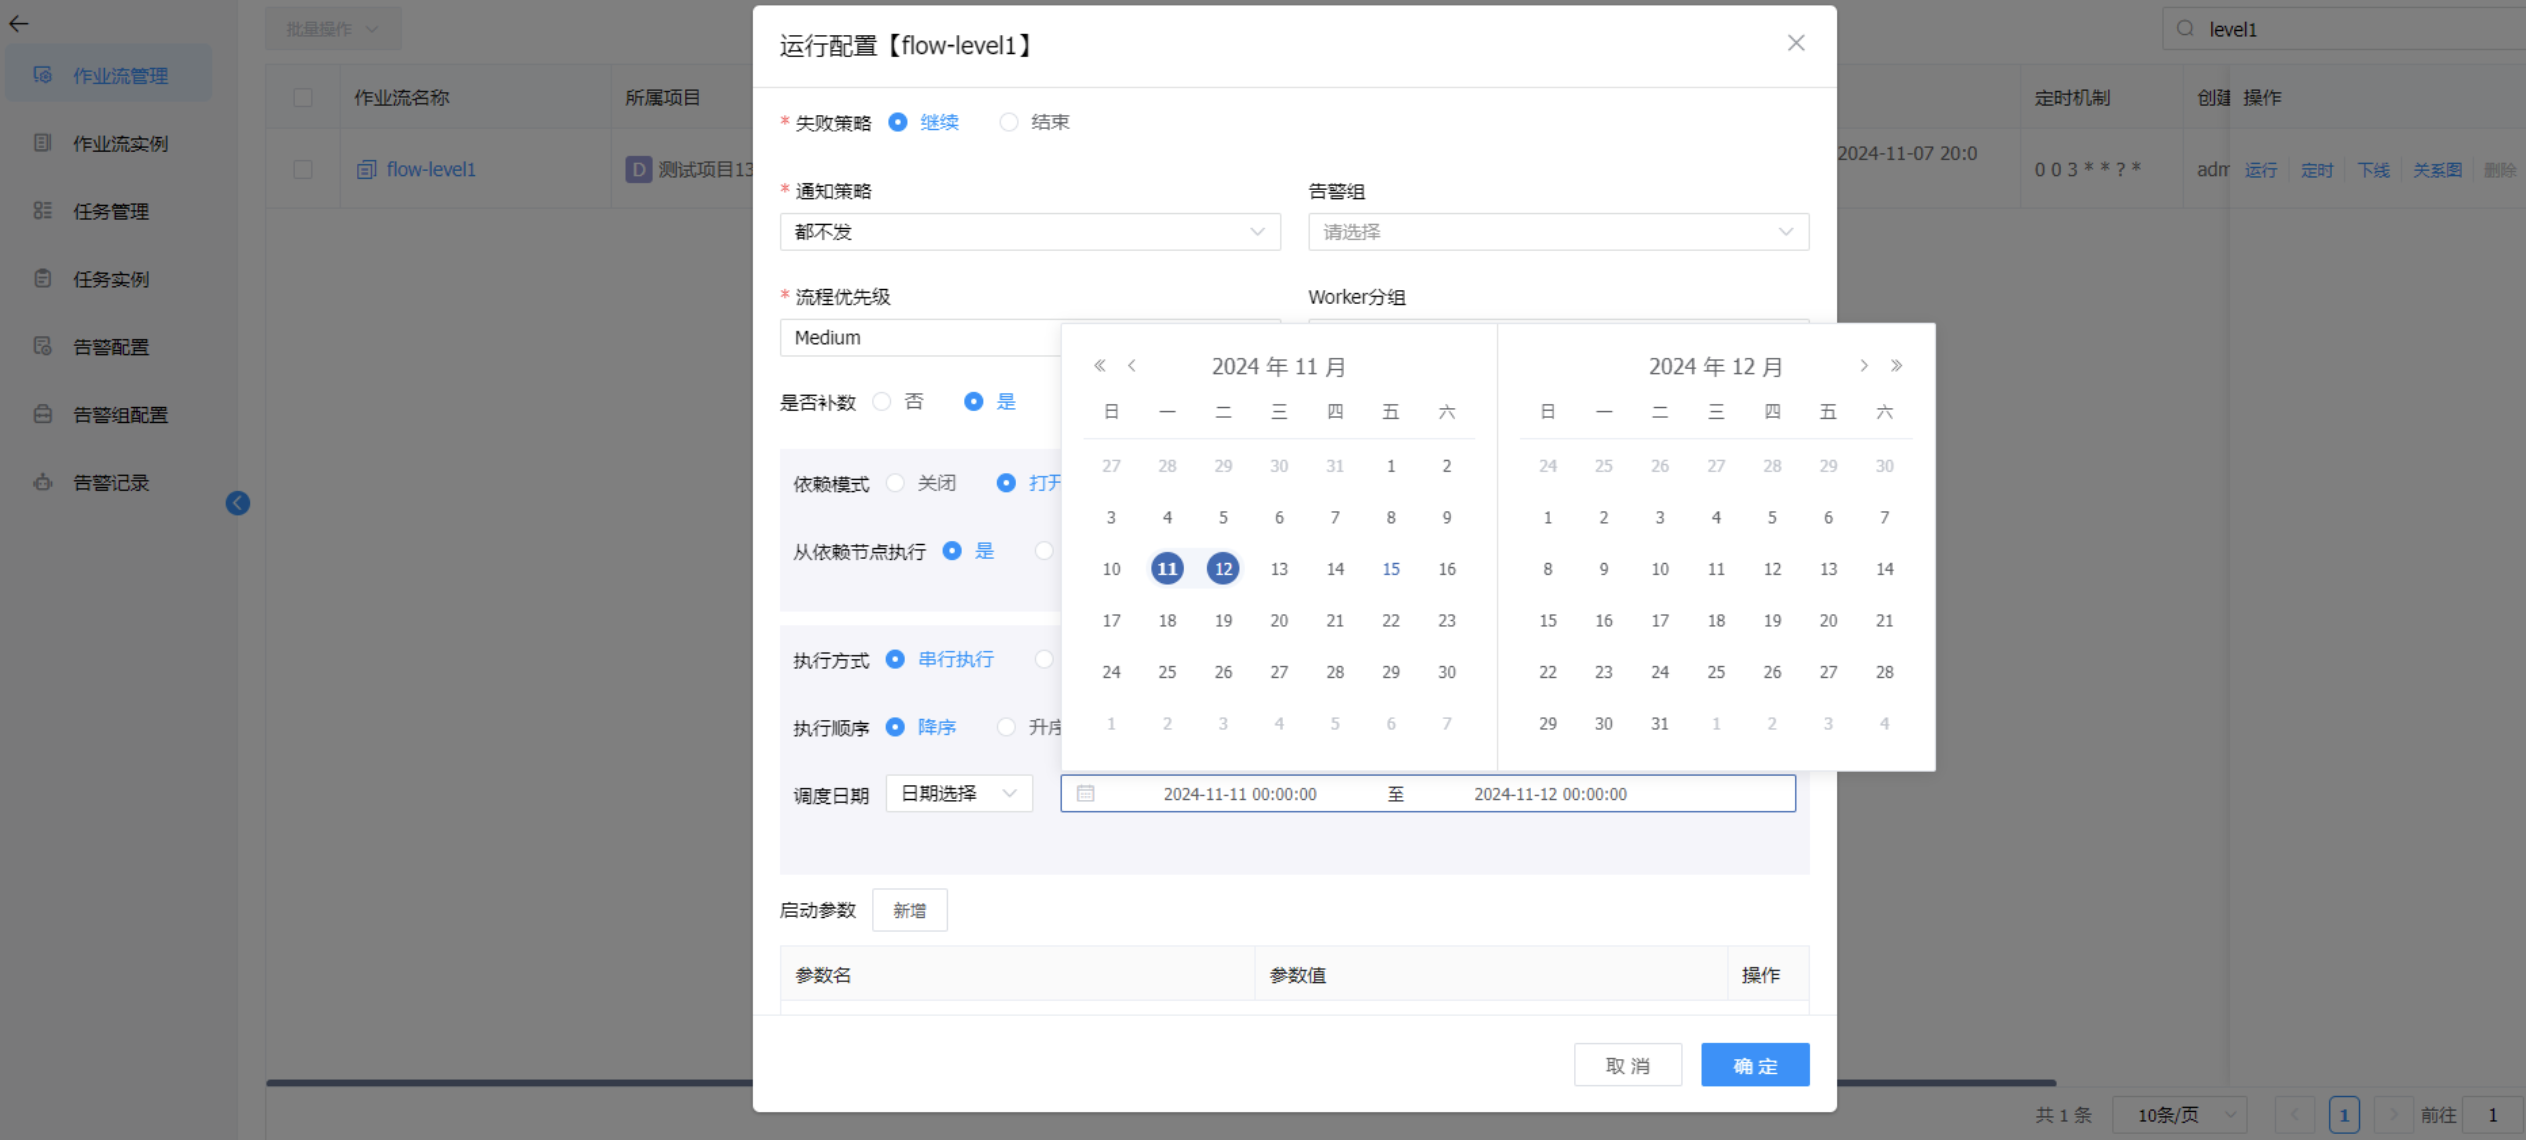Select 否 for 是否补数
2526x1140 pixels.
tap(882, 402)
